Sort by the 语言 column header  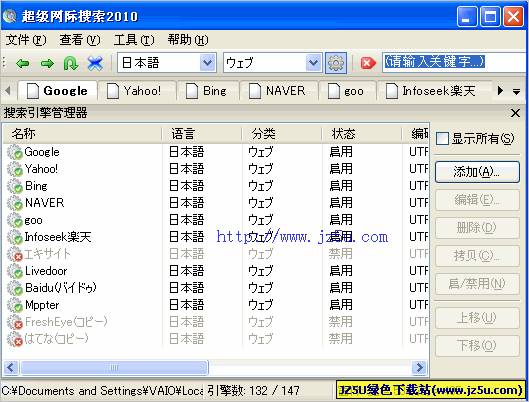pyautogui.click(x=202, y=134)
